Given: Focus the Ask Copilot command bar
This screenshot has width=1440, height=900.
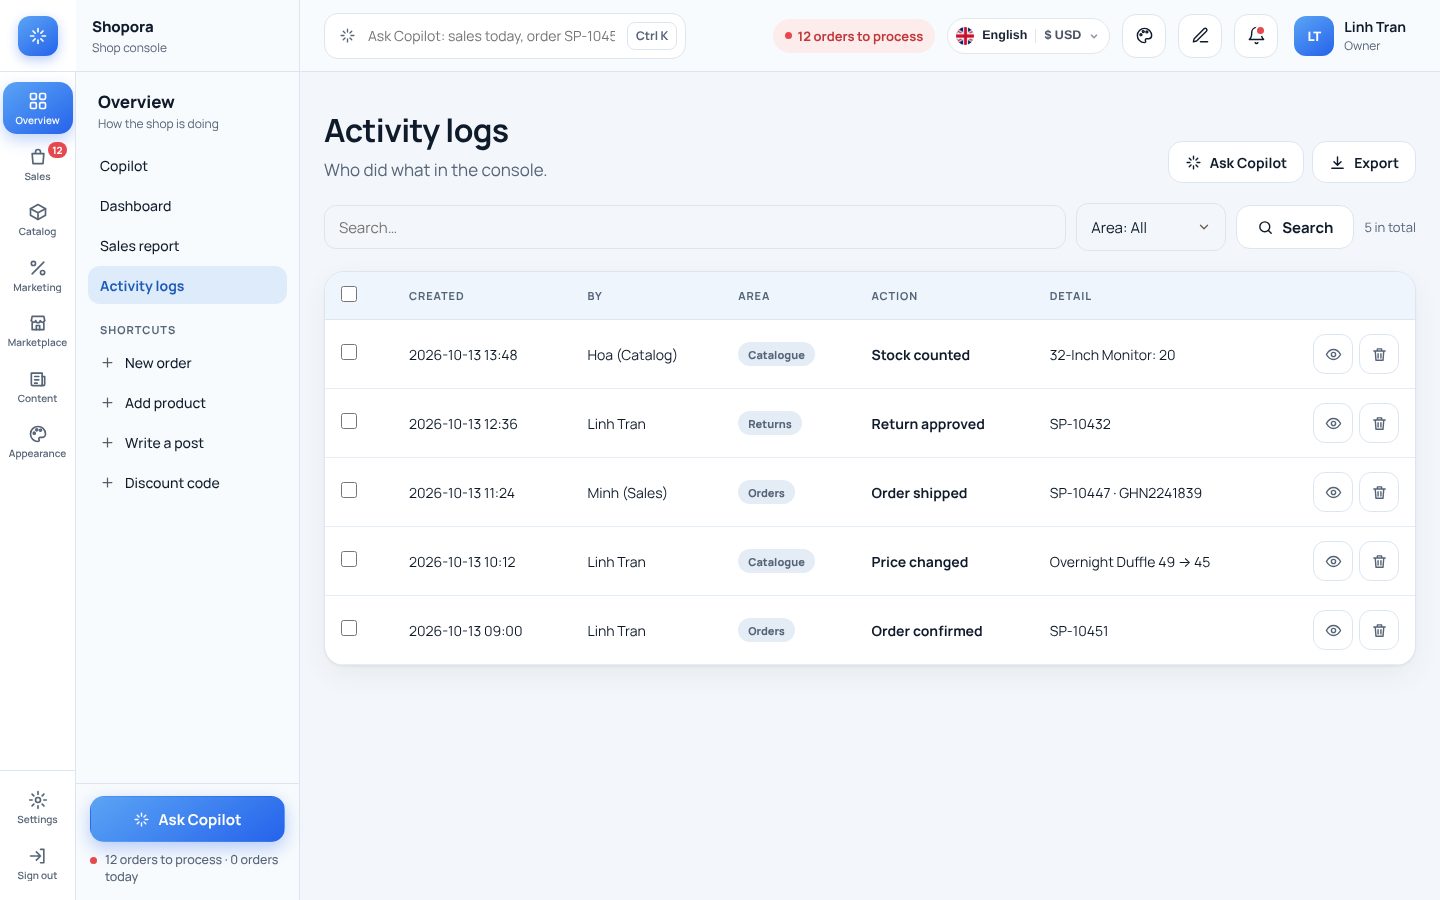Looking at the screenshot, I should click(505, 36).
